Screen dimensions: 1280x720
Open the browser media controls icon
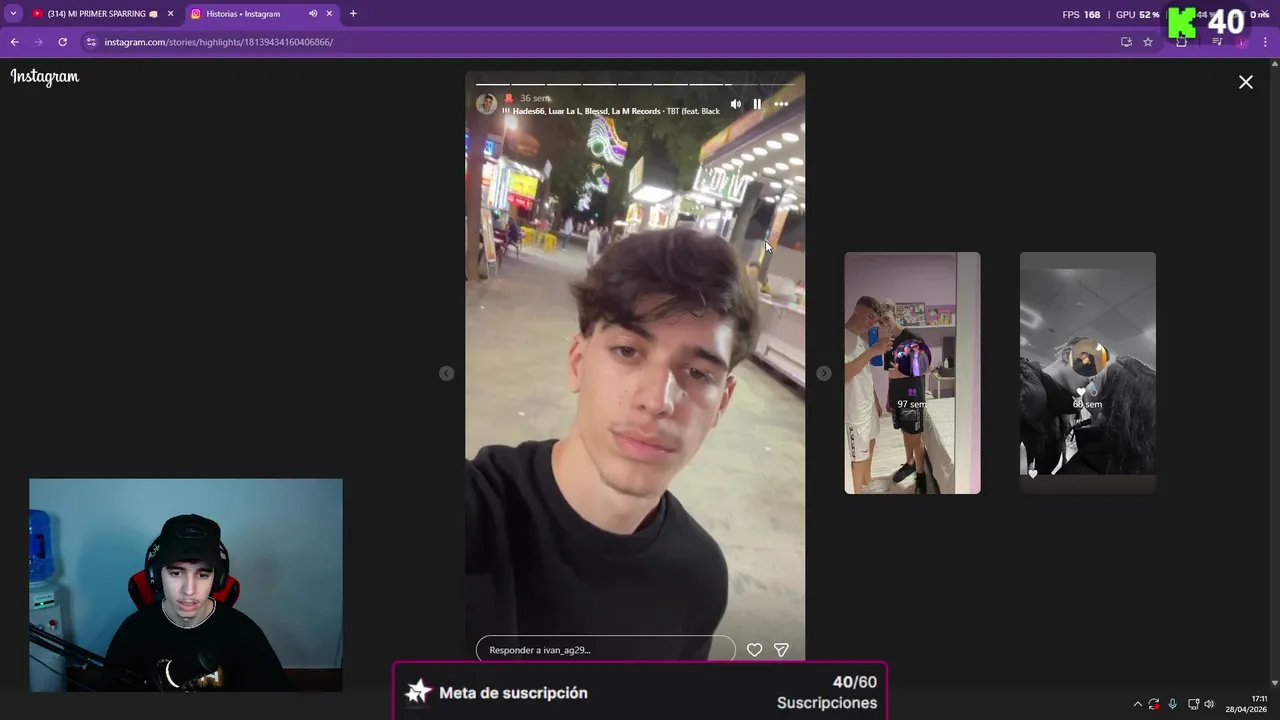coord(1217,42)
